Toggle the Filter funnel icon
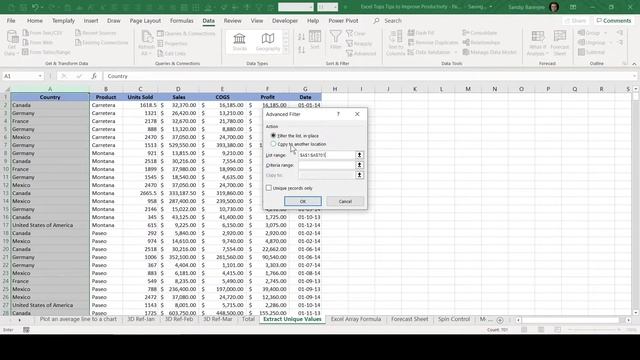The height and width of the screenshot is (360, 640). [x=336, y=40]
